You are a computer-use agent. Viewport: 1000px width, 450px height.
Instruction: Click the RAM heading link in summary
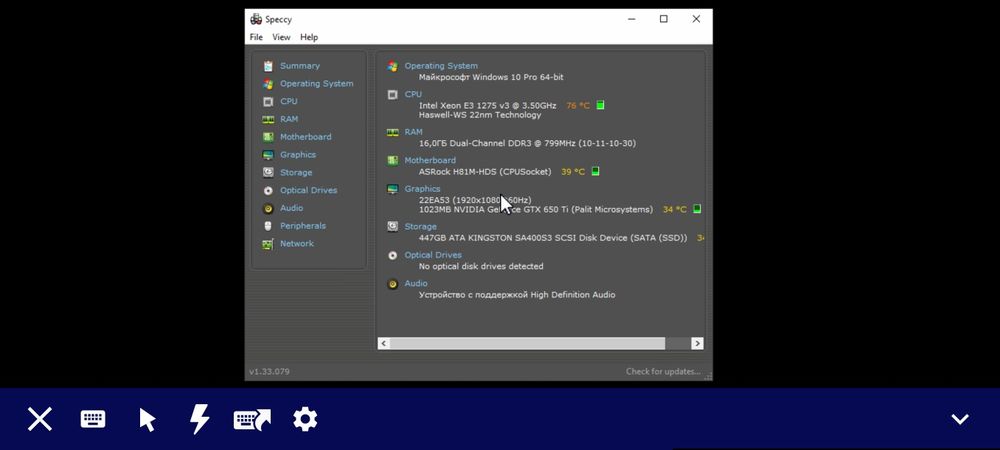413,132
